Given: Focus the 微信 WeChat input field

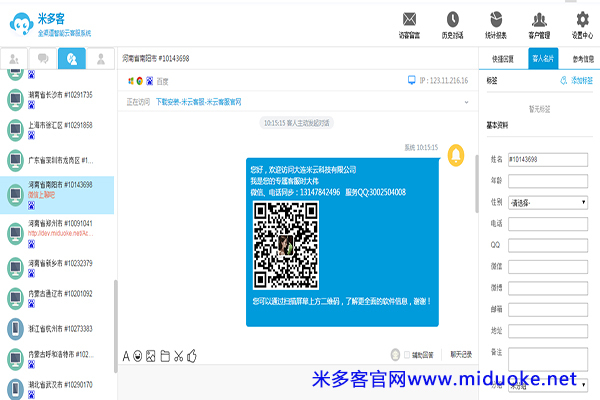Looking at the screenshot, I should [548, 267].
